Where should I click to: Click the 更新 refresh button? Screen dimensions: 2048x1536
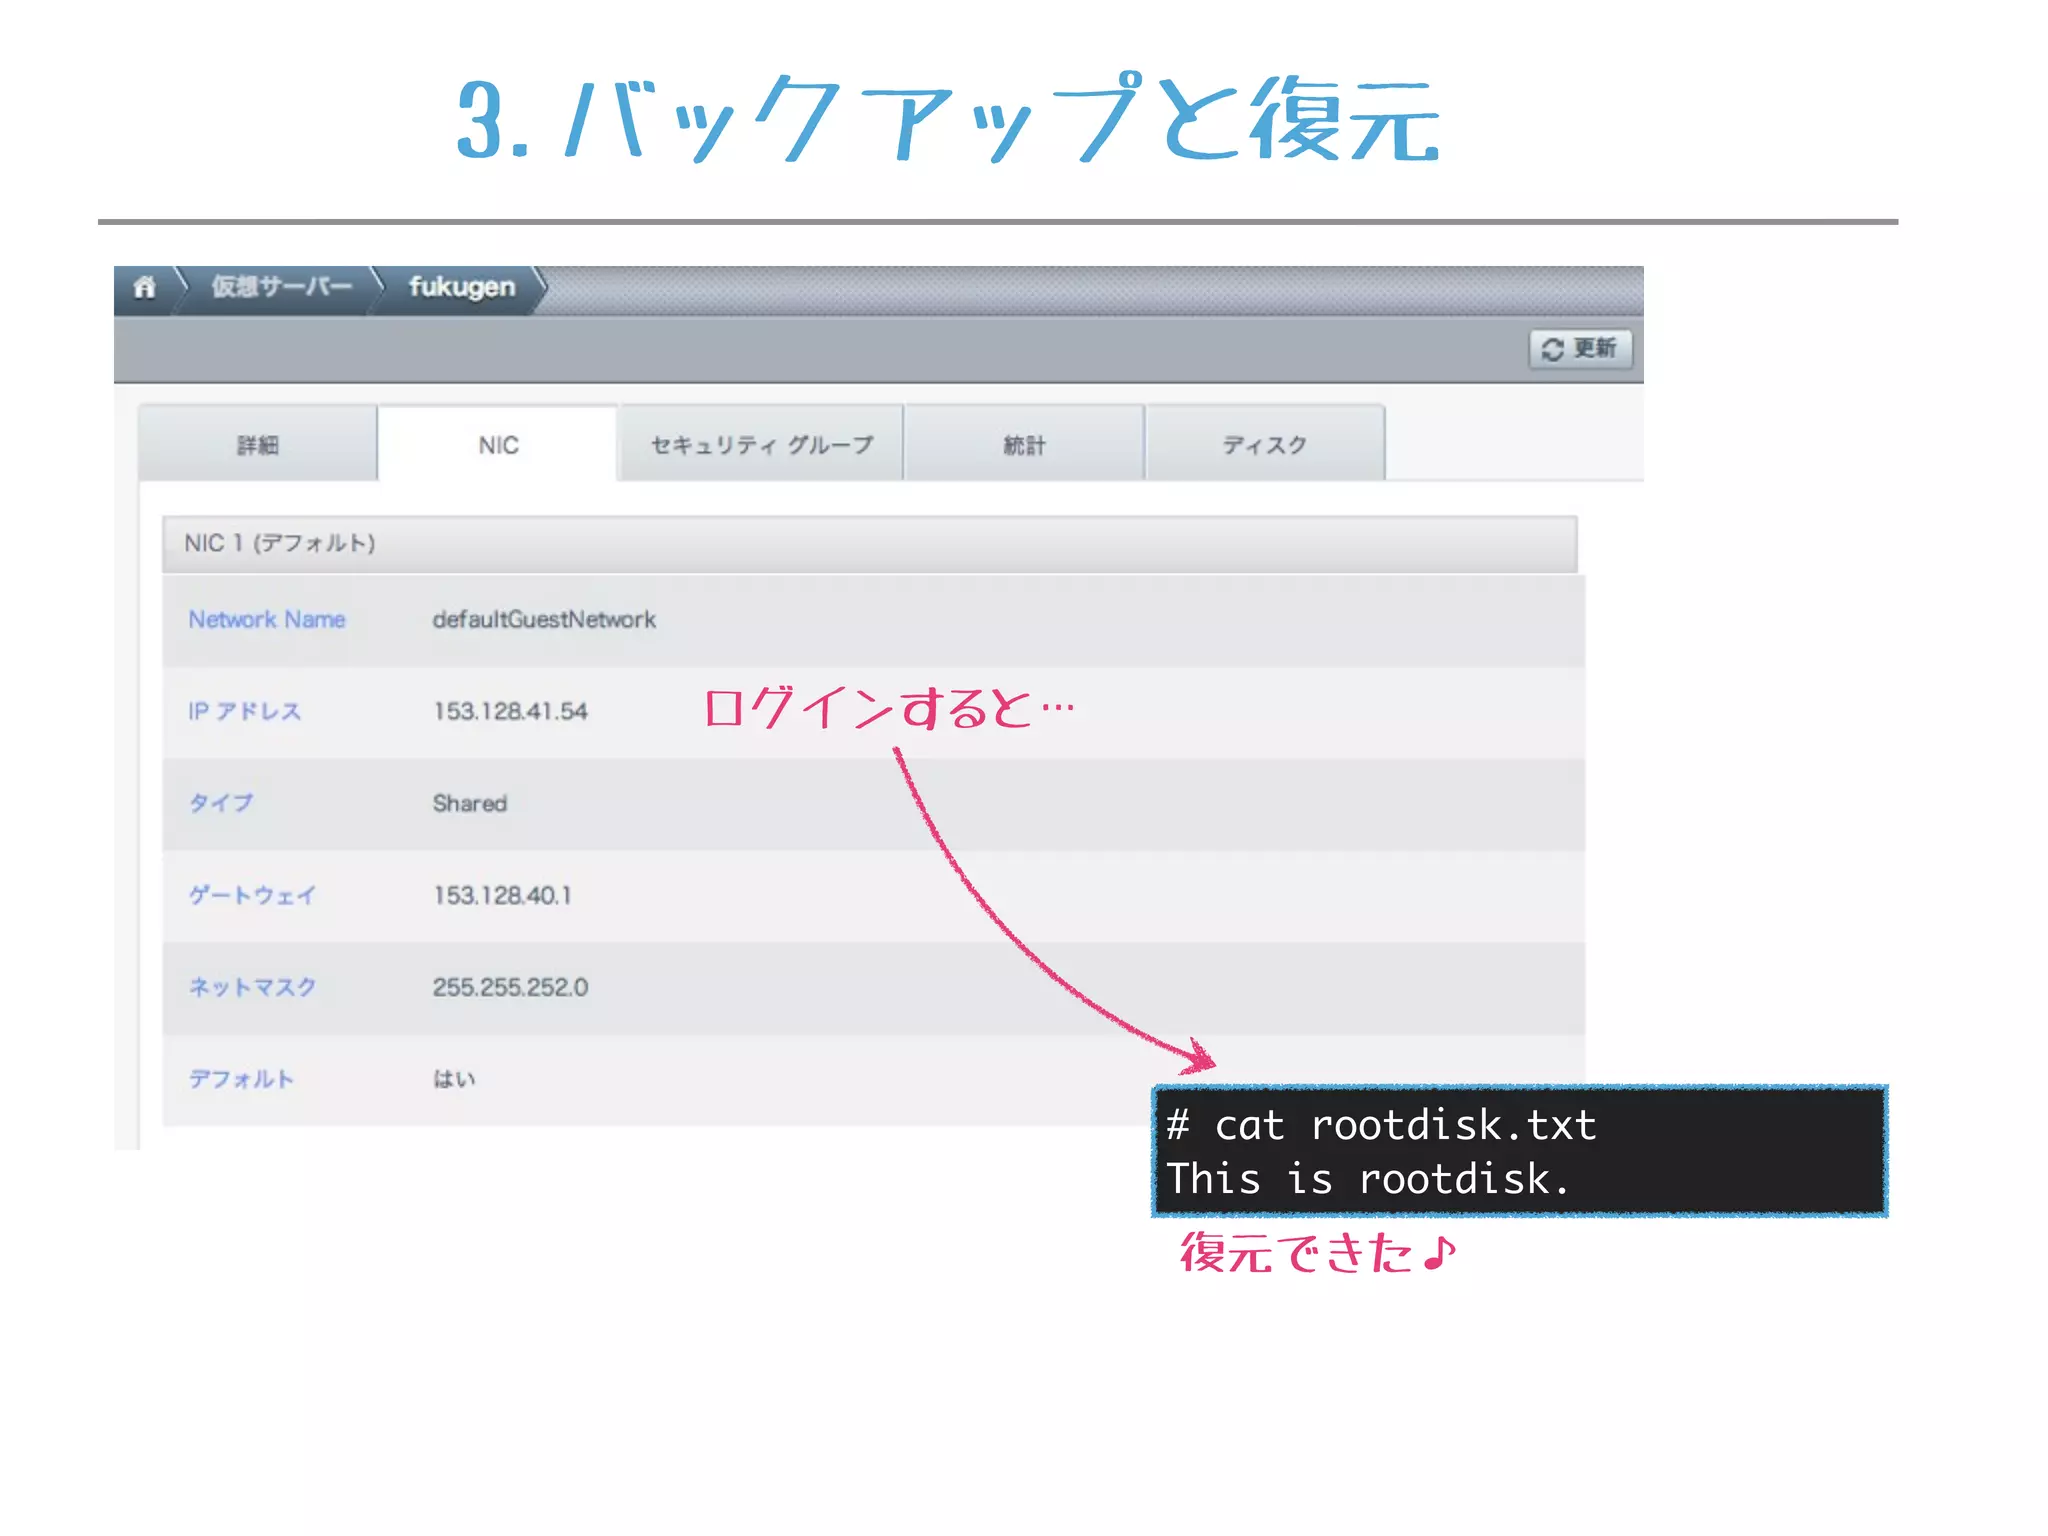[1580, 349]
